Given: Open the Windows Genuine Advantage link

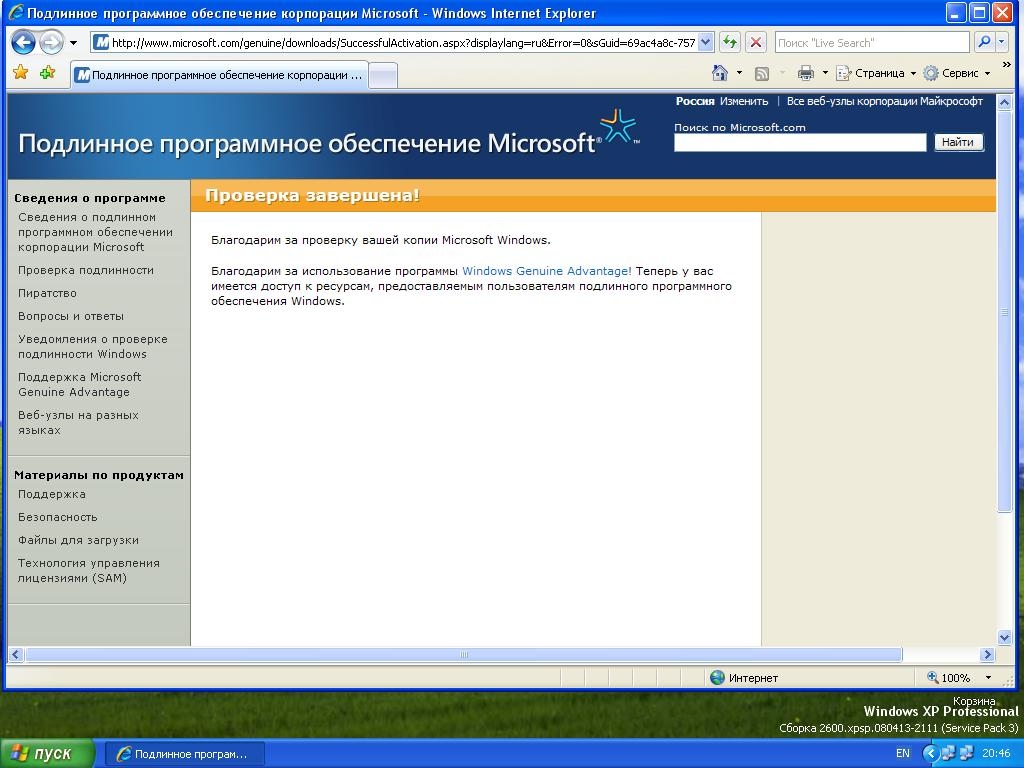Looking at the screenshot, I should [546, 271].
